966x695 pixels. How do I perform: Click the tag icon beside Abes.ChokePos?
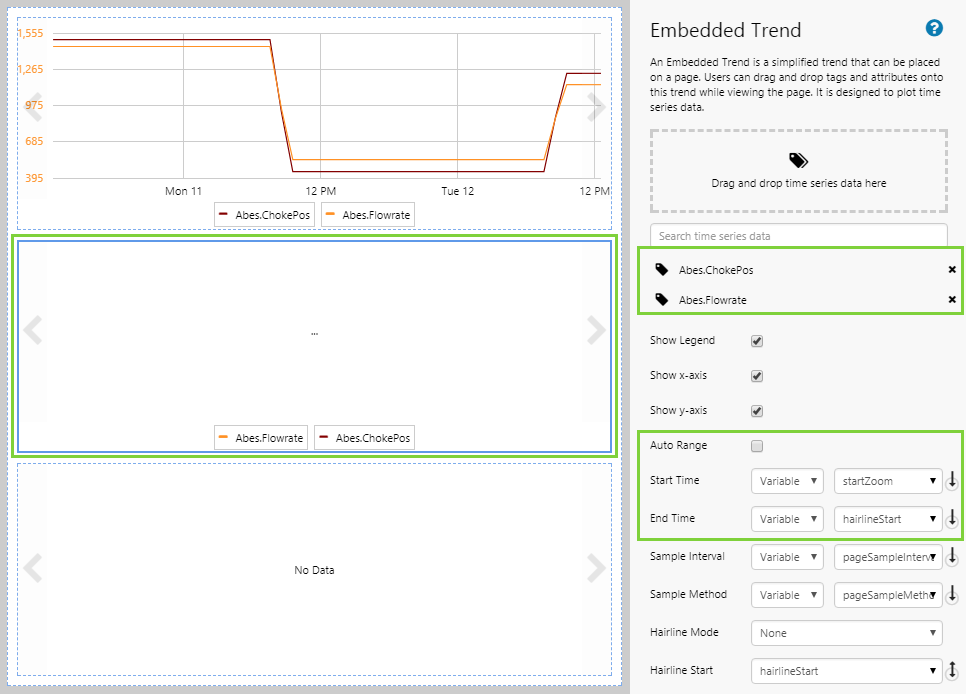[x=662, y=270]
